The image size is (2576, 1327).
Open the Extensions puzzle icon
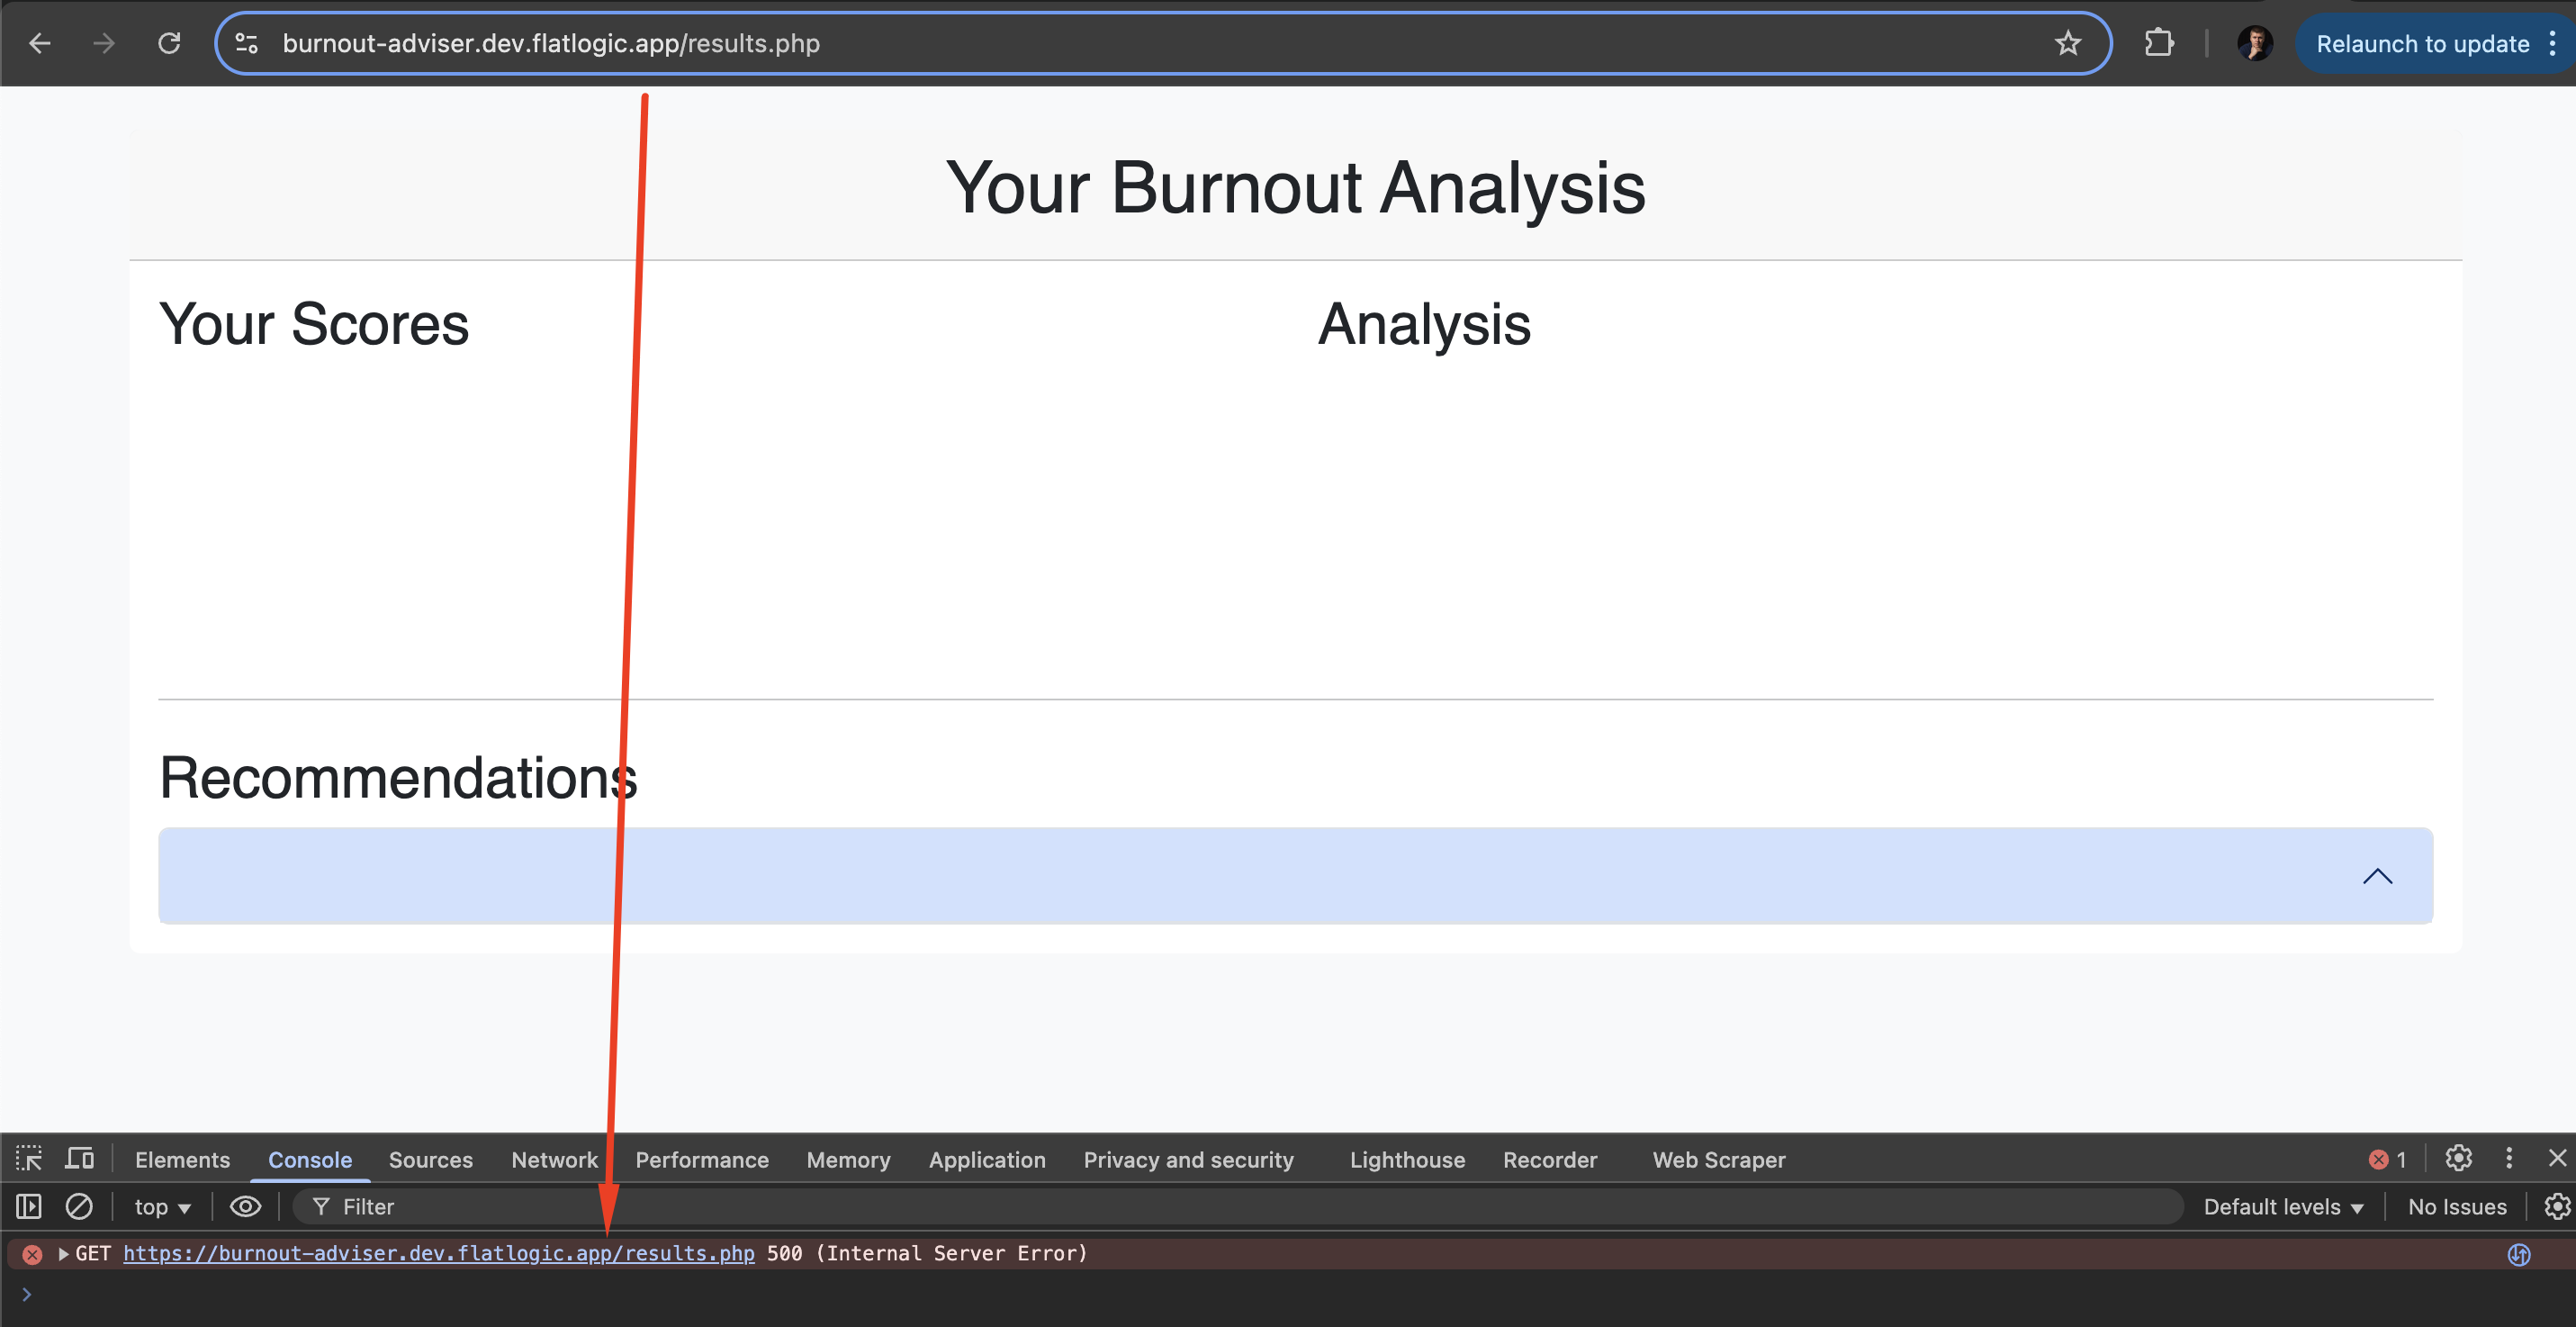click(x=2159, y=43)
